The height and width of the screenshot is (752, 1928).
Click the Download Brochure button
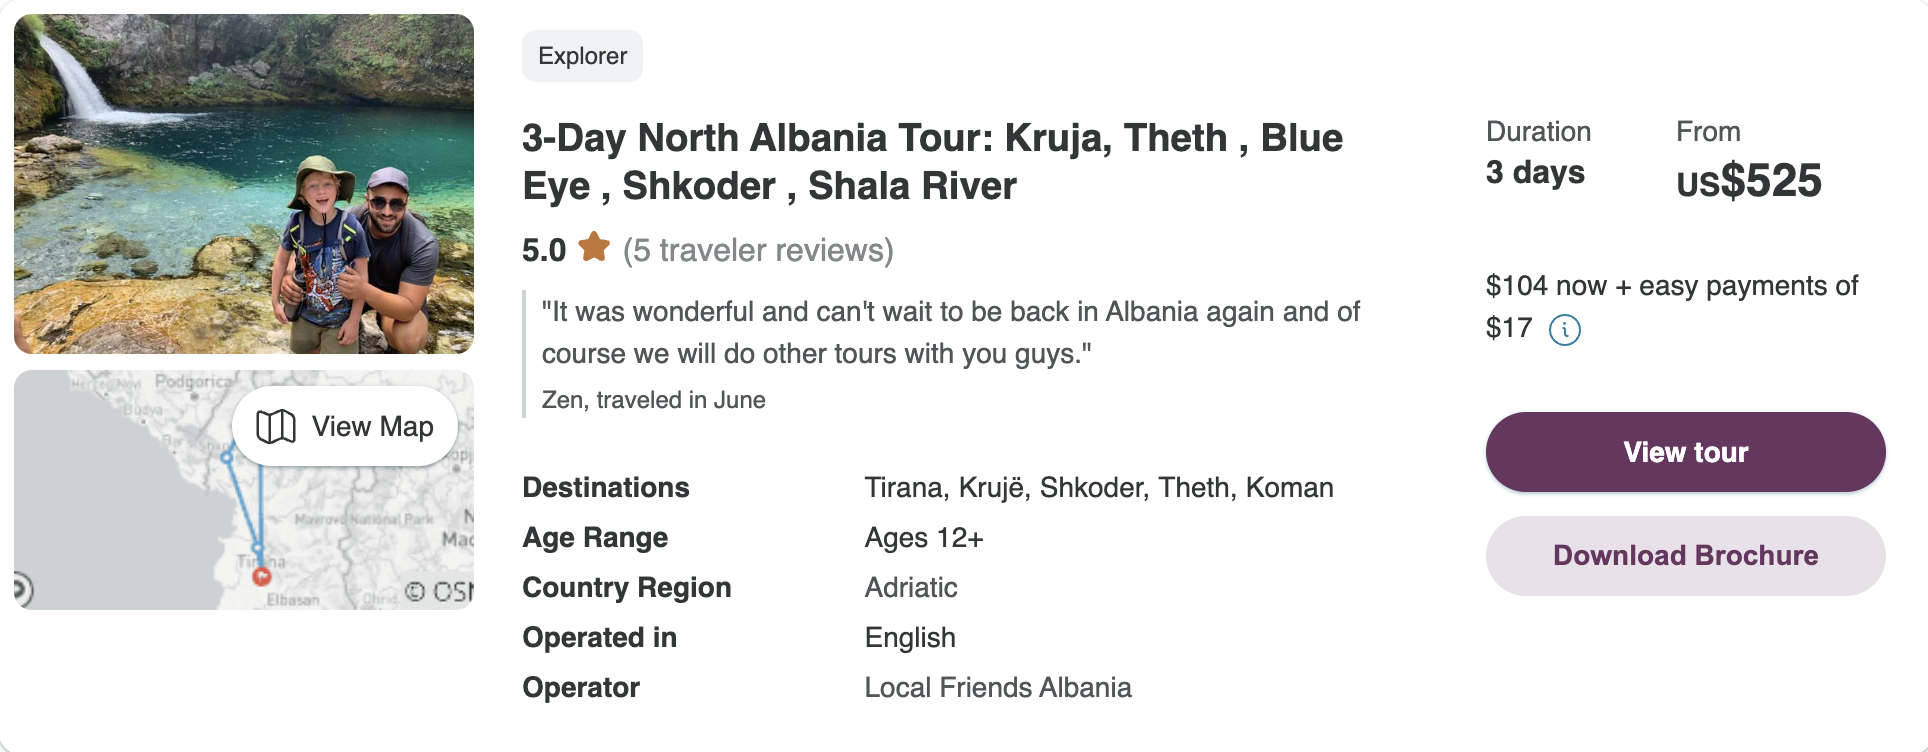coord(1685,556)
